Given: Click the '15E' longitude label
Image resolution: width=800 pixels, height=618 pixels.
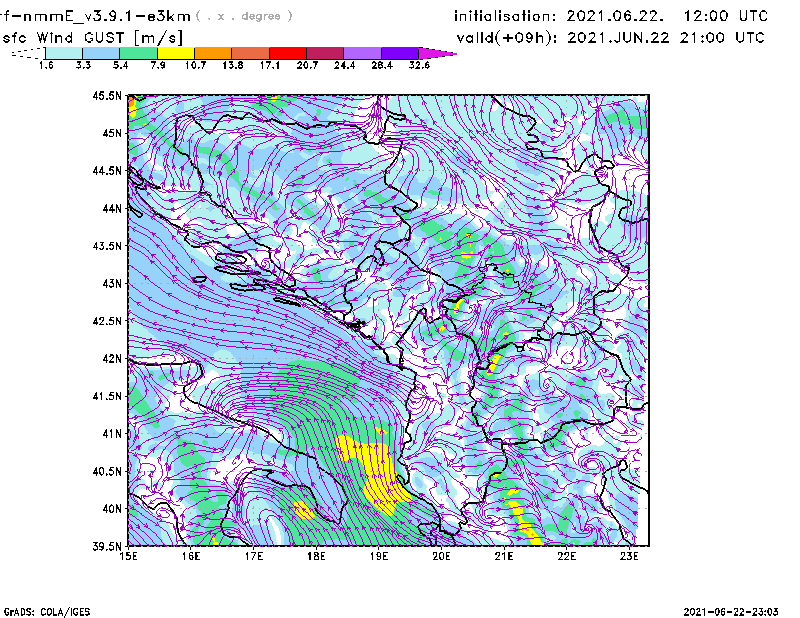Looking at the screenshot, I should (x=128, y=556).
